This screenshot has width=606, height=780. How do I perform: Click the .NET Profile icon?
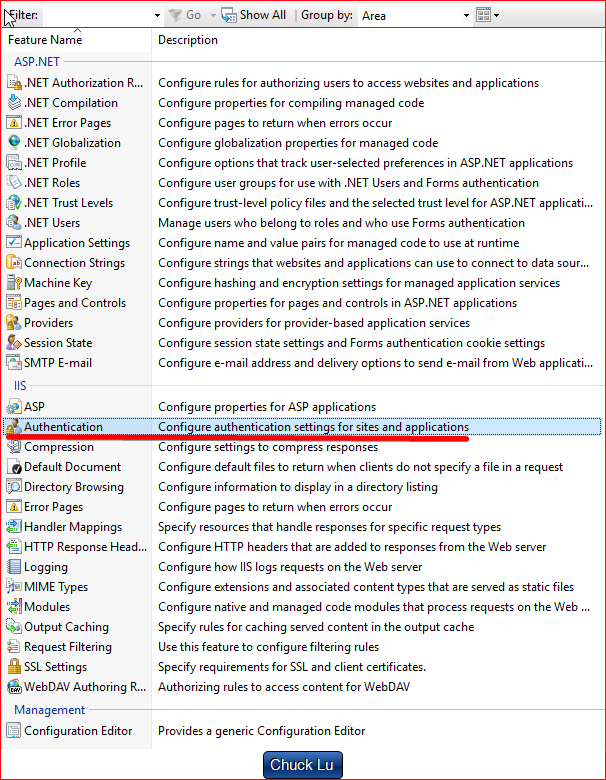pyautogui.click(x=14, y=163)
